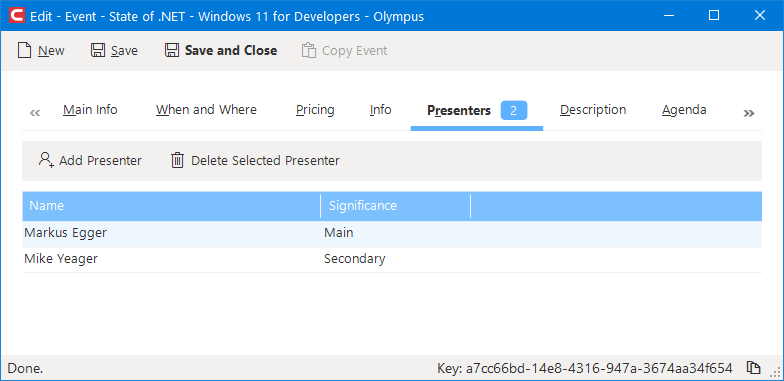Click the Delete Selected Presenter trash icon
The height and width of the screenshot is (381, 784).
tap(178, 160)
